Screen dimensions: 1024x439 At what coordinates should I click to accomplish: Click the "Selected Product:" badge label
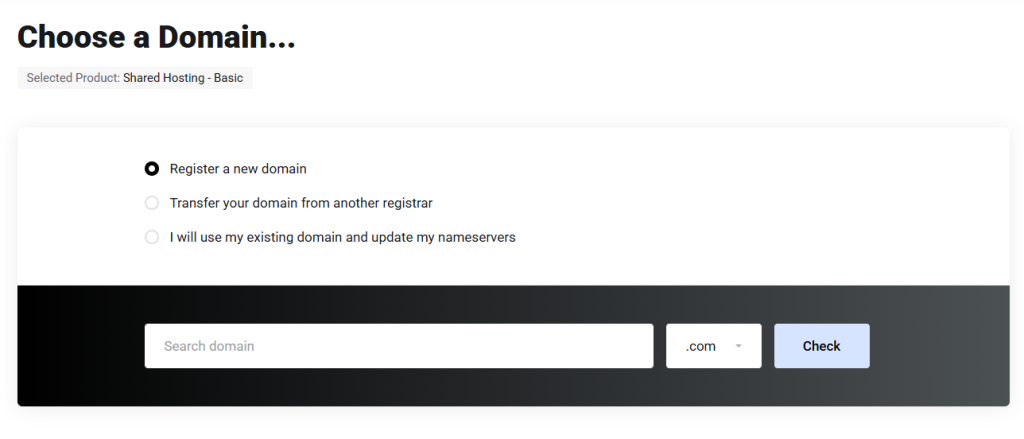click(72, 78)
